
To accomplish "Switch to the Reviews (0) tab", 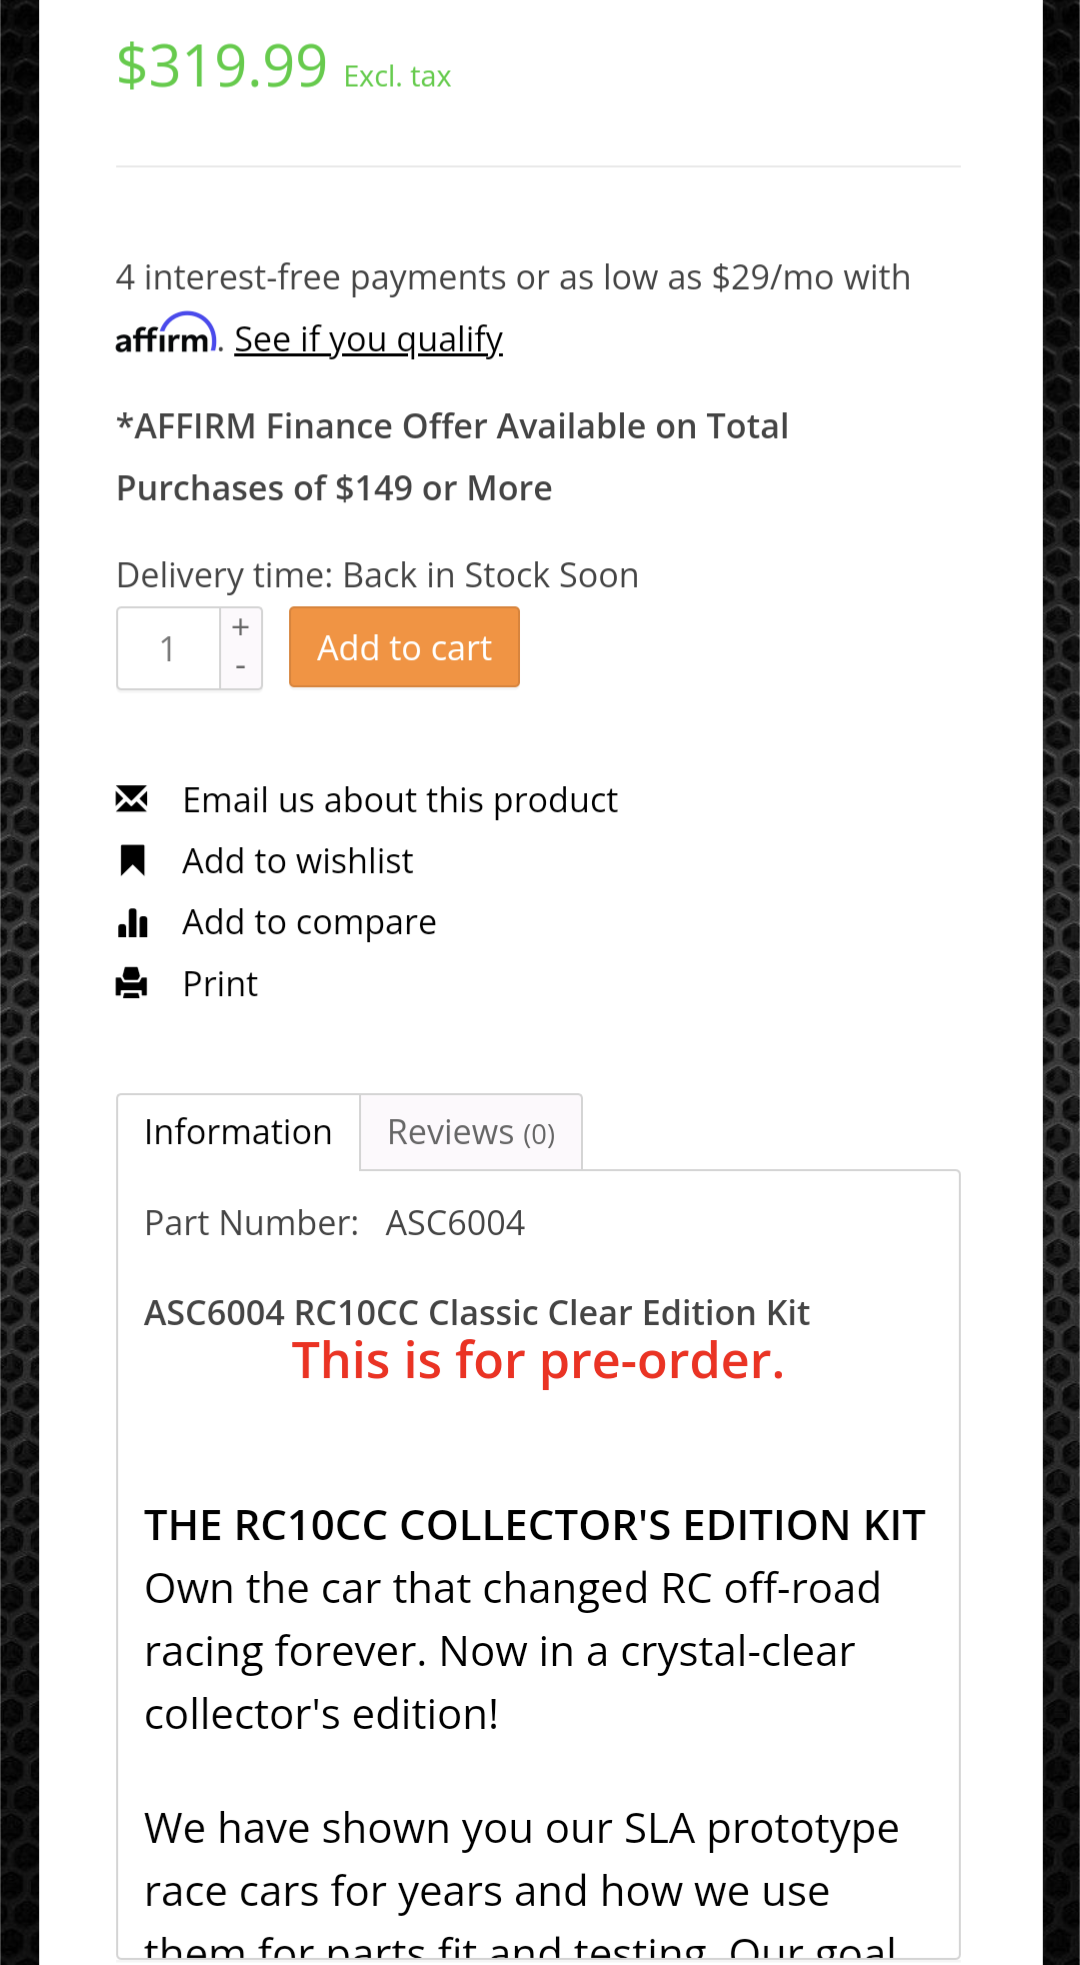I will pyautogui.click(x=471, y=1132).
